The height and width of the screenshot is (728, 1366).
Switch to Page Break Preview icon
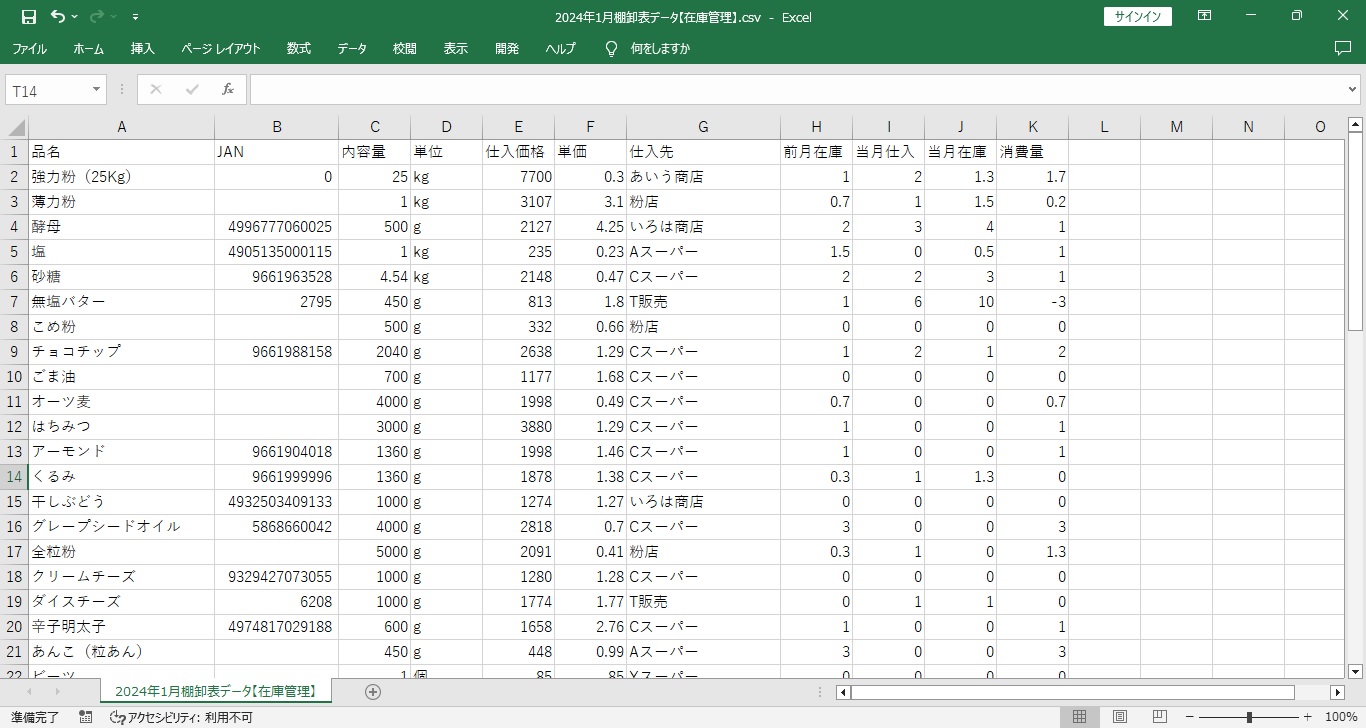1160,717
